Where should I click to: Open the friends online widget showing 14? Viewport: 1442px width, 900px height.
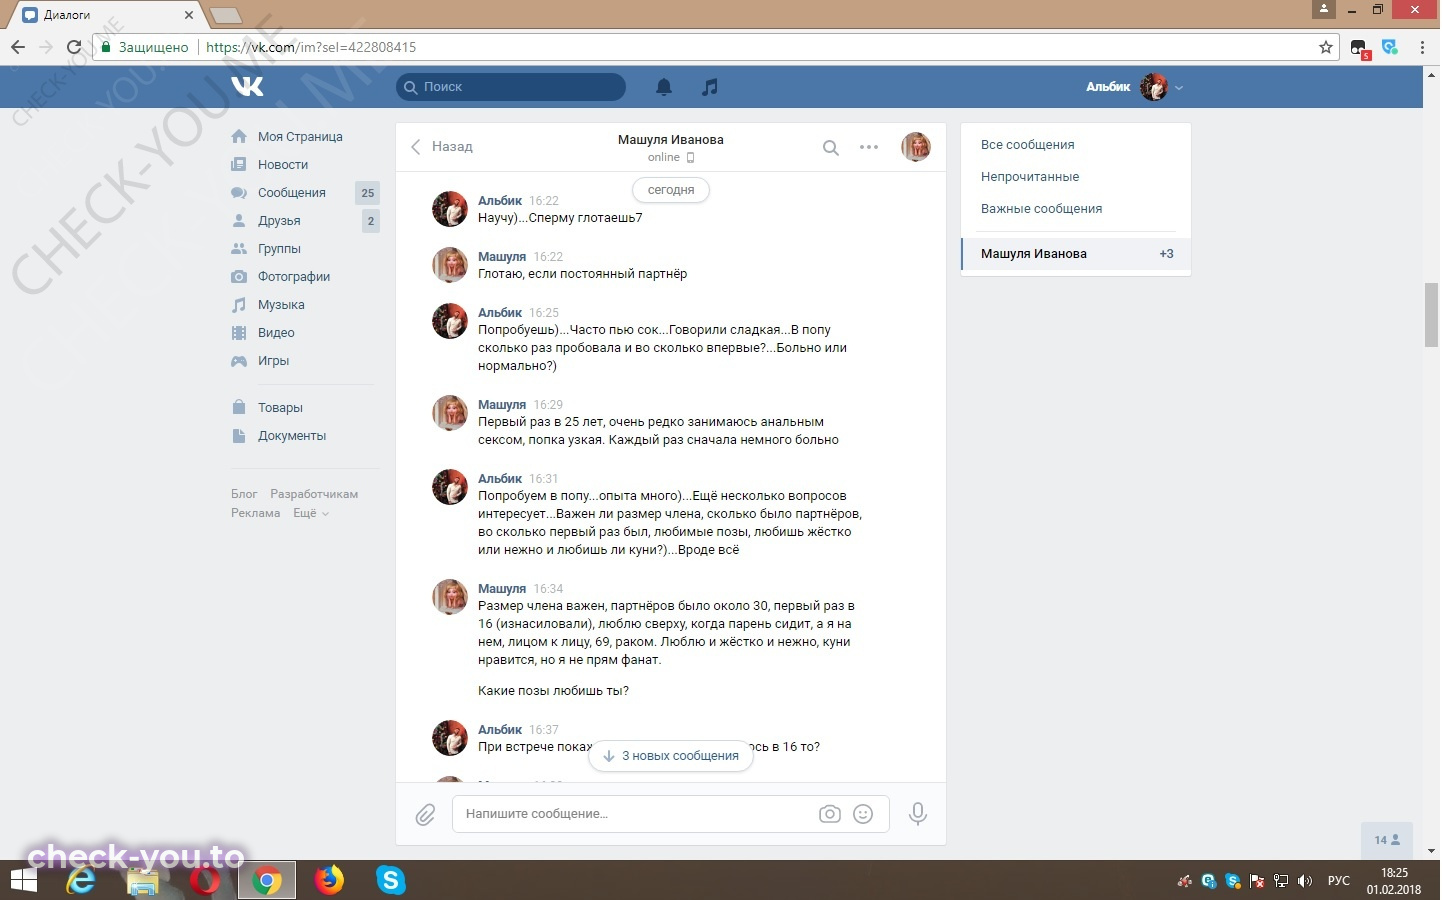coord(1387,840)
